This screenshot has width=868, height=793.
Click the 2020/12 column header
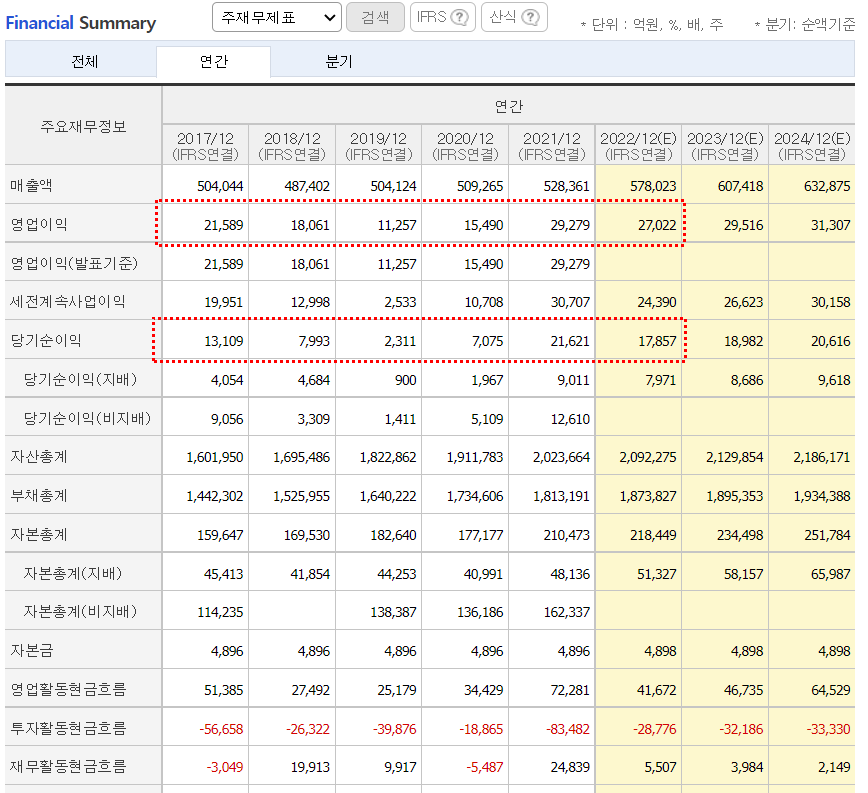pos(466,146)
